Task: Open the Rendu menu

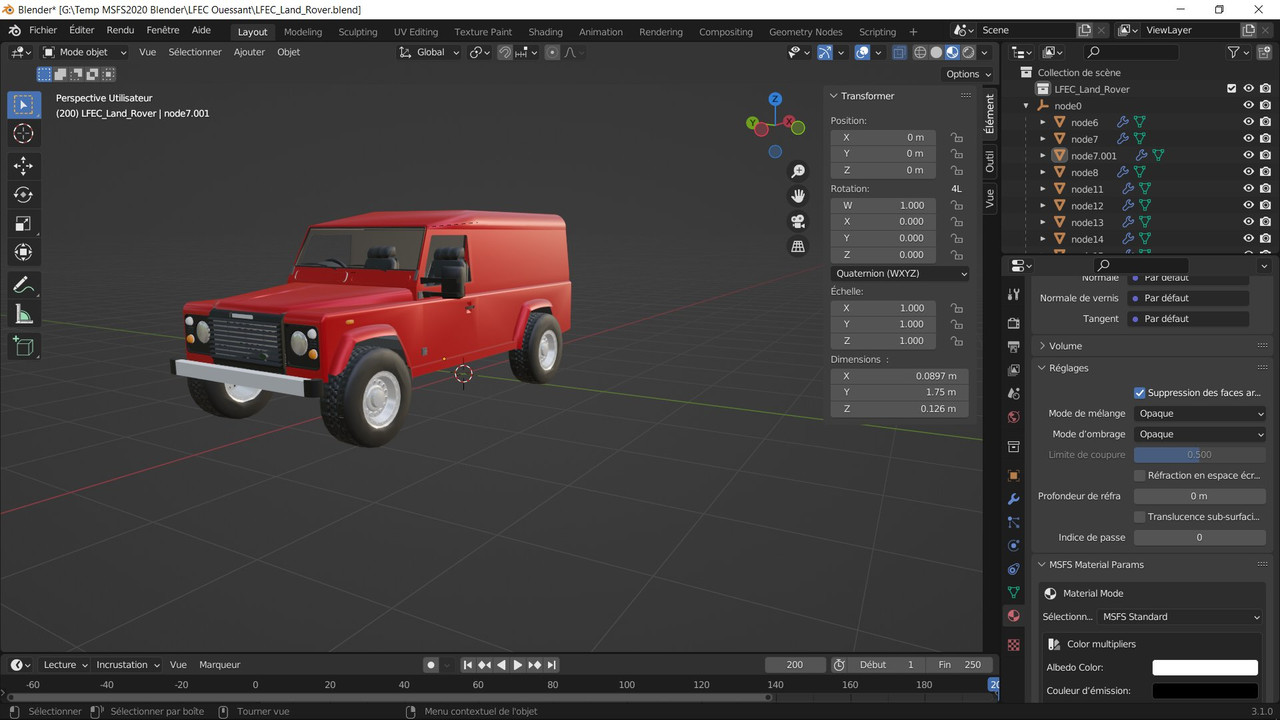Action: tap(120, 30)
